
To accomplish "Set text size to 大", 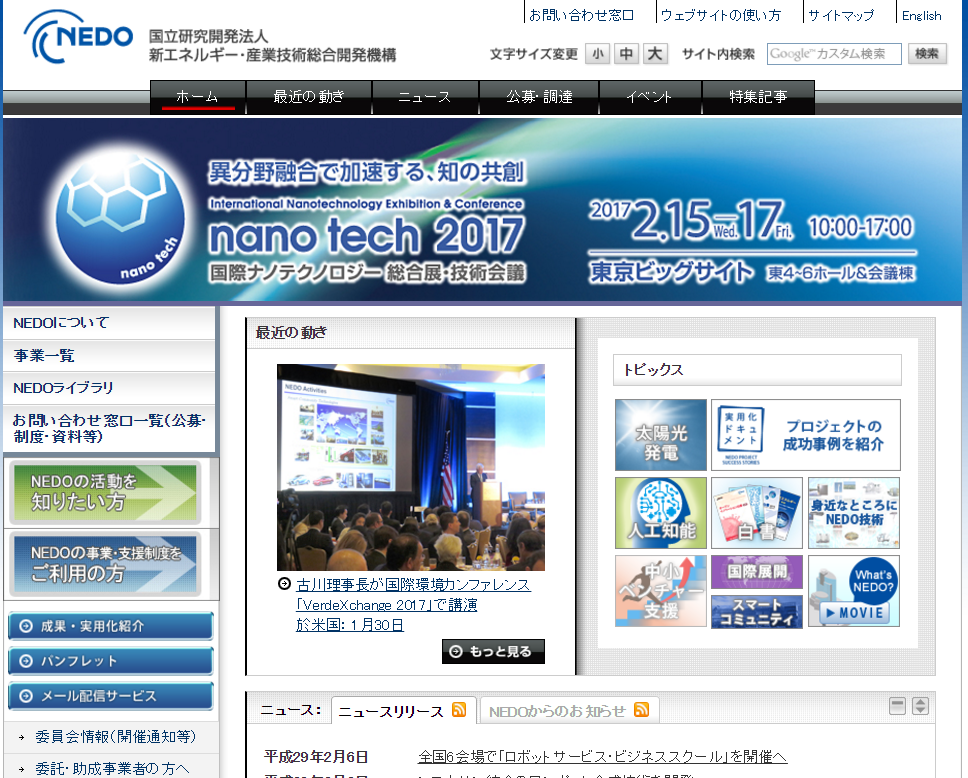I will pyautogui.click(x=655, y=54).
